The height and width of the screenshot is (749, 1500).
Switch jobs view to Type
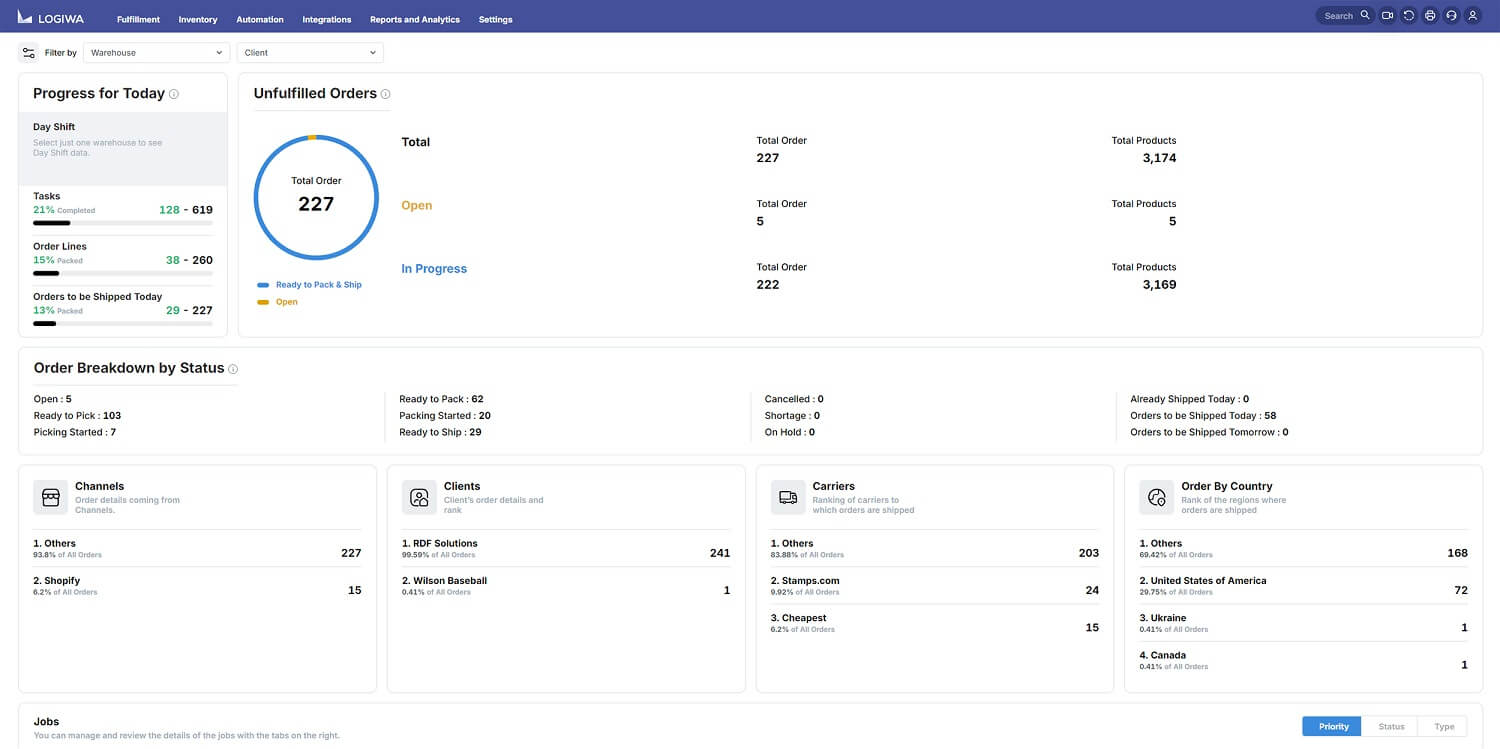(x=1444, y=727)
